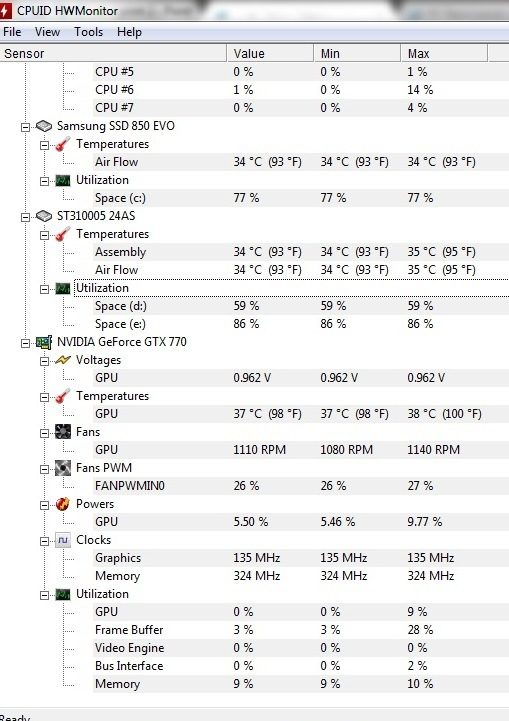Collapse the ST310005 24AS Utilization section
The image size is (509, 721).
point(45,289)
